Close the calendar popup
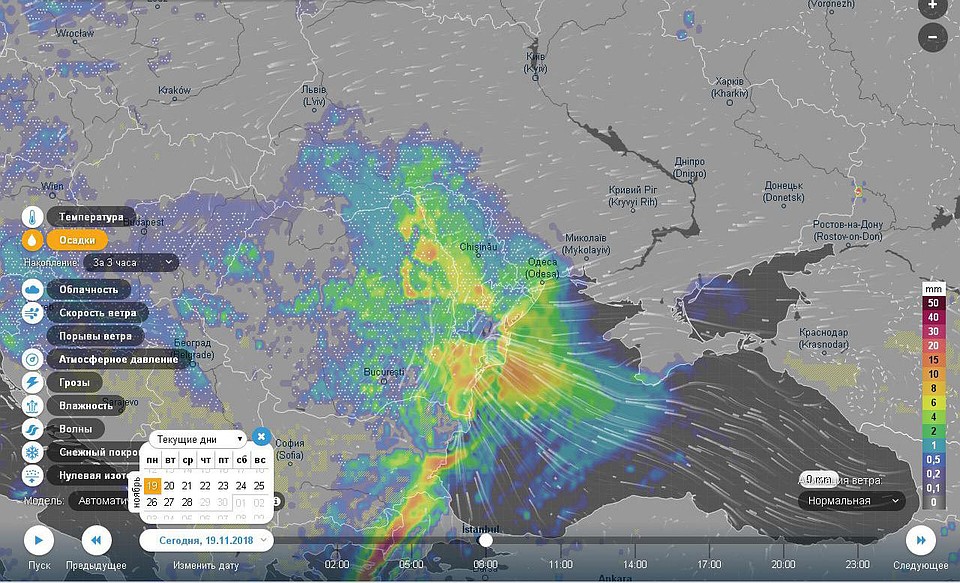960x583 pixels. [261, 437]
